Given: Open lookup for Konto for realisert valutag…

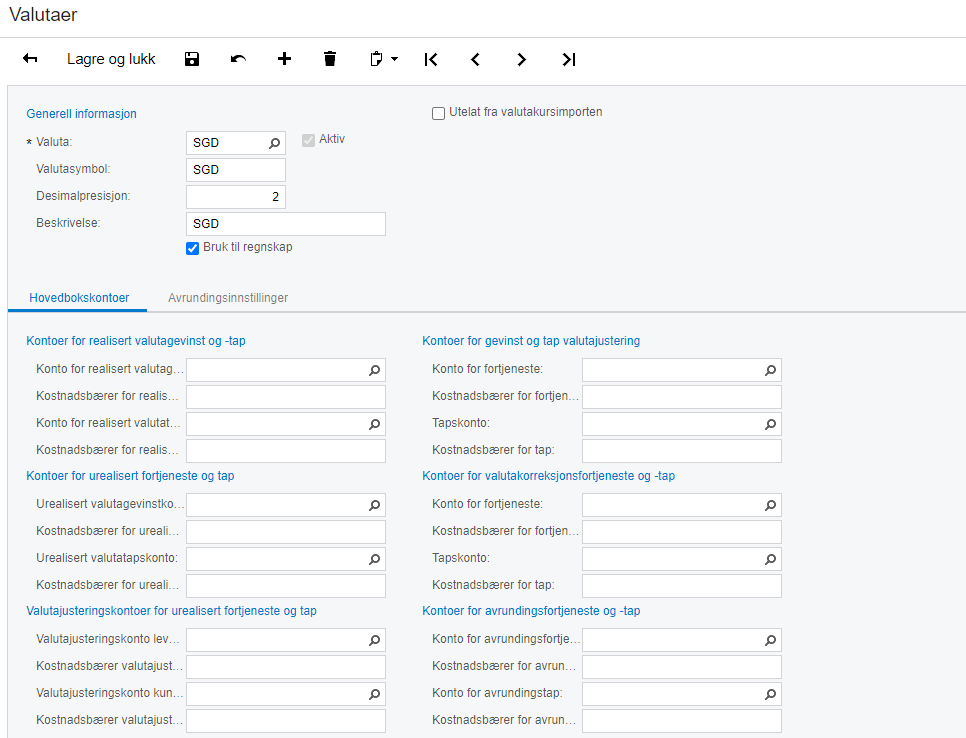Looking at the screenshot, I should pos(374,370).
